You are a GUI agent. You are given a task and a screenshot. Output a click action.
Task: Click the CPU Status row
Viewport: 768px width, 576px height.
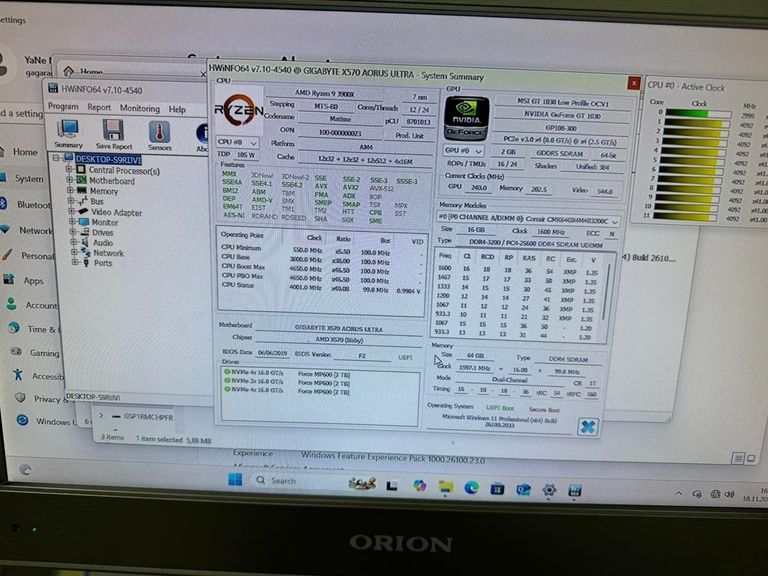[321, 287]
